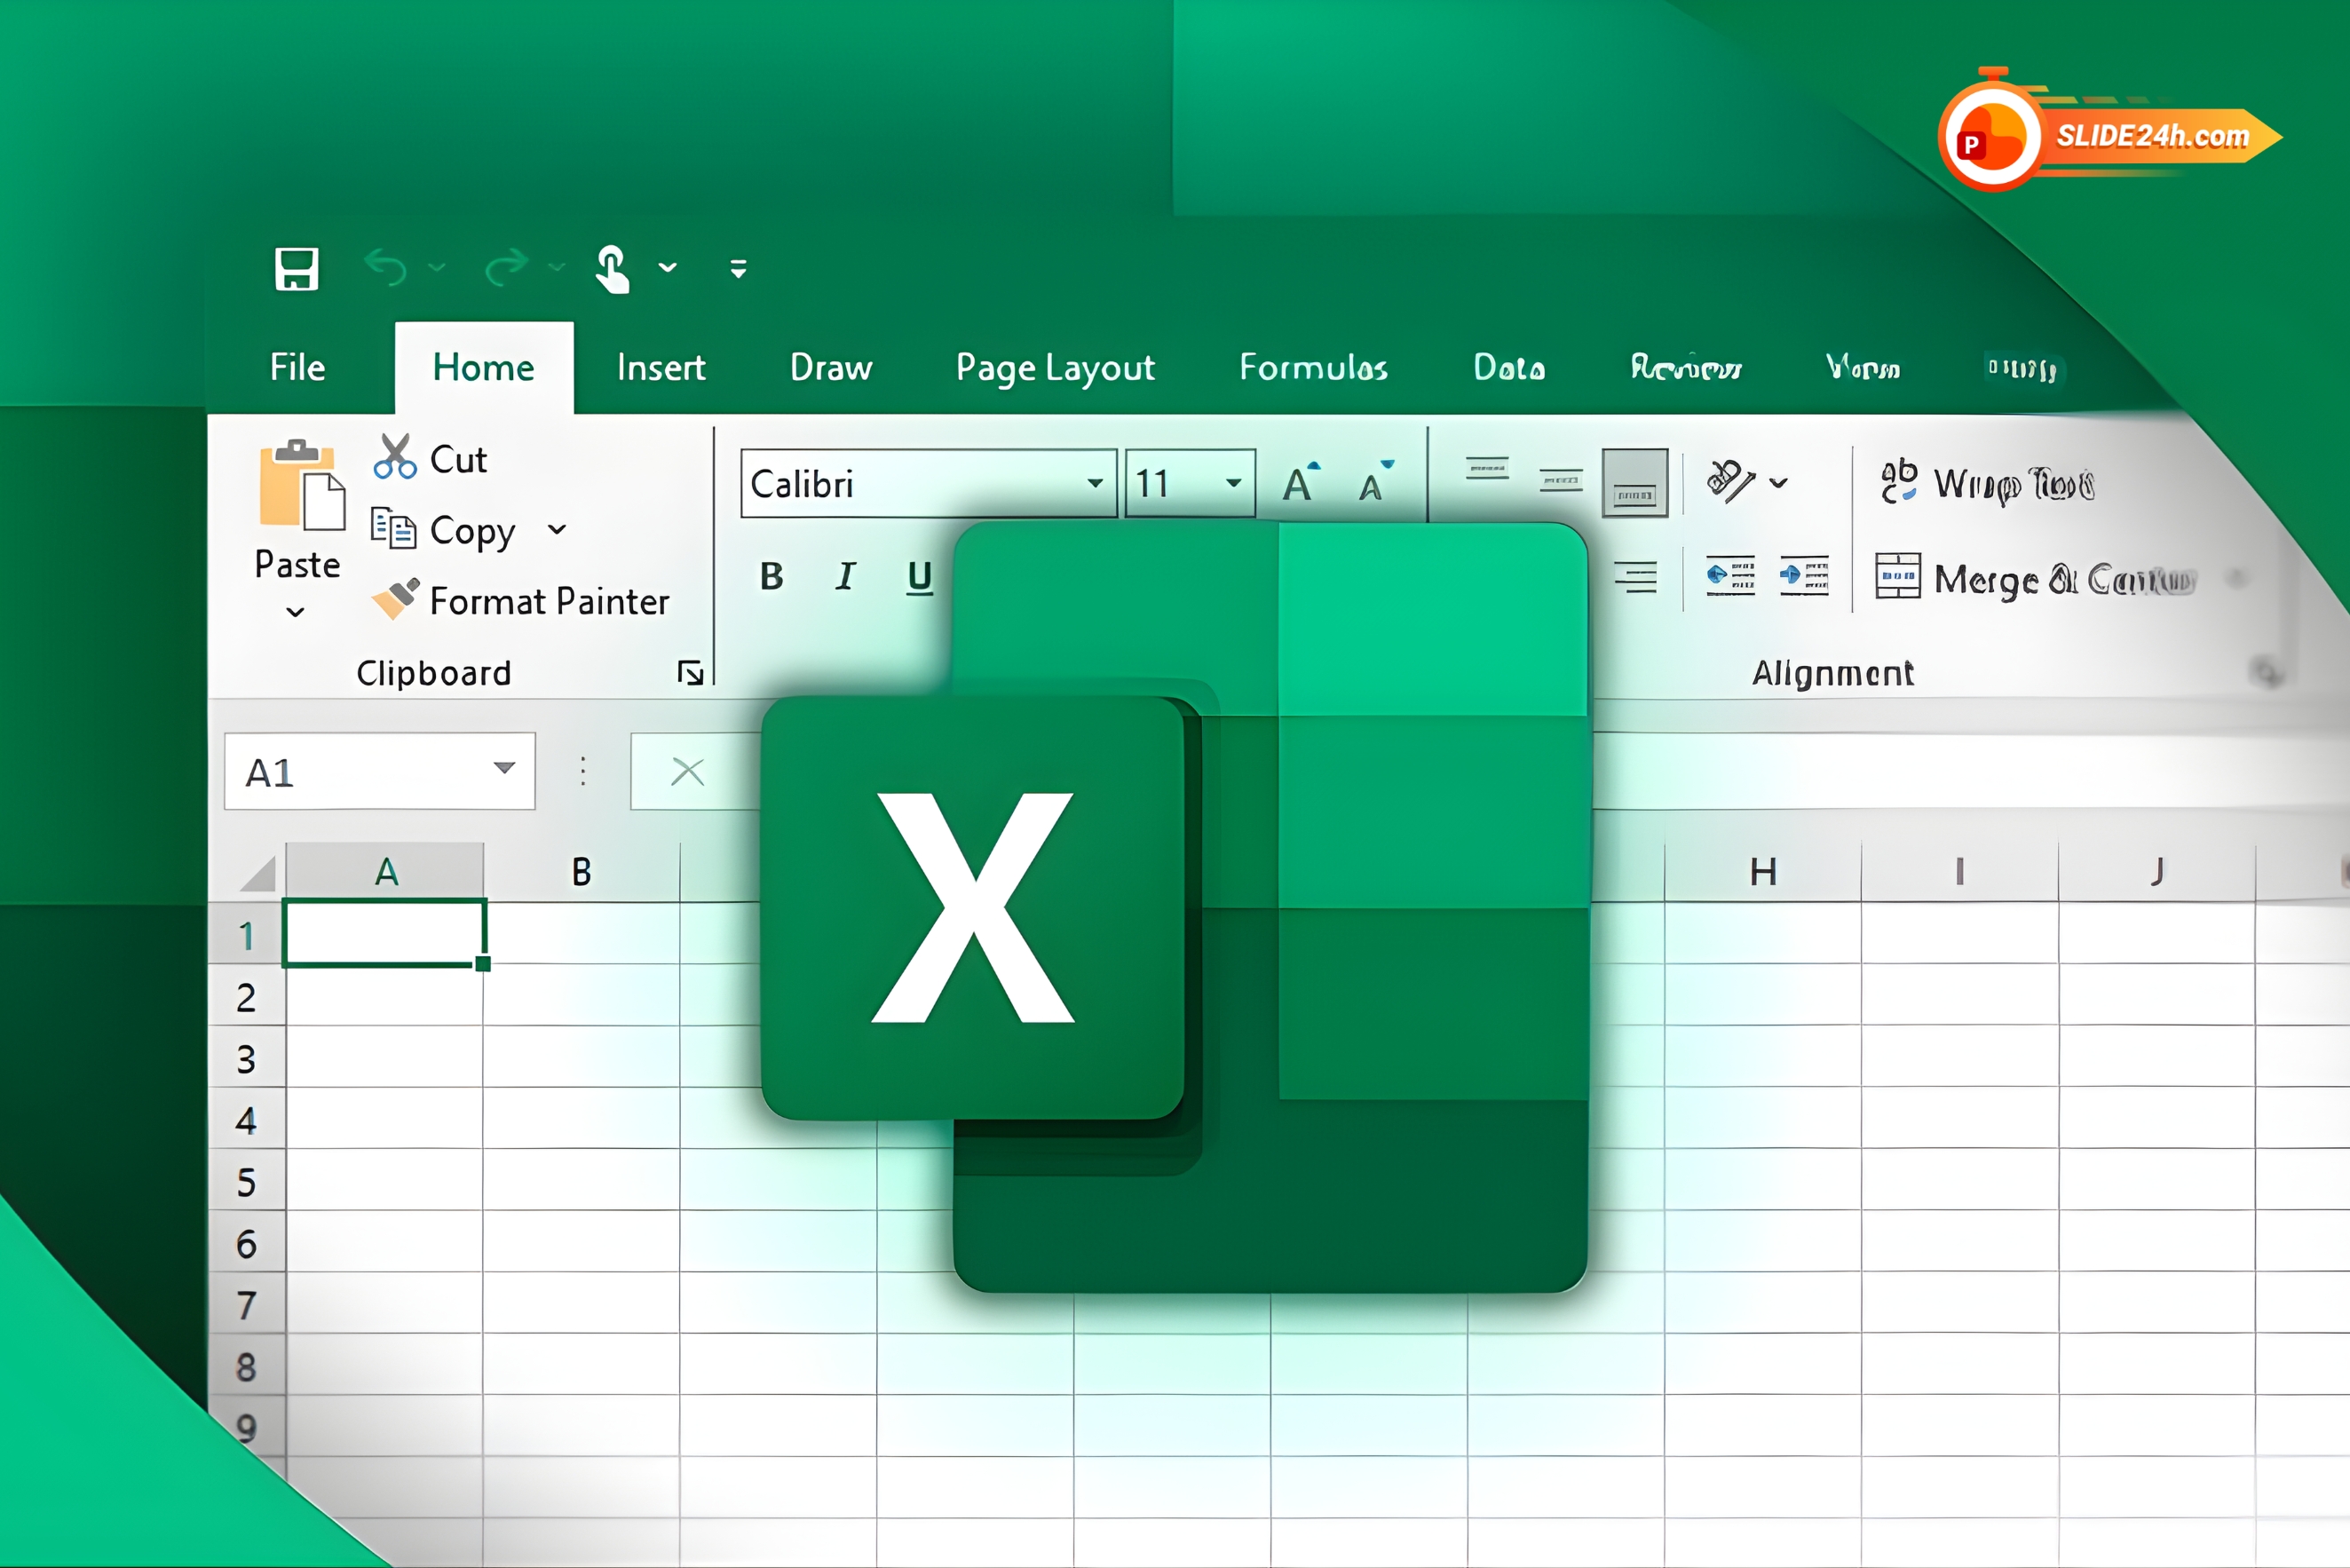
Task: Click Cut with the scissors icon
Action: click(x=430, y=458)
